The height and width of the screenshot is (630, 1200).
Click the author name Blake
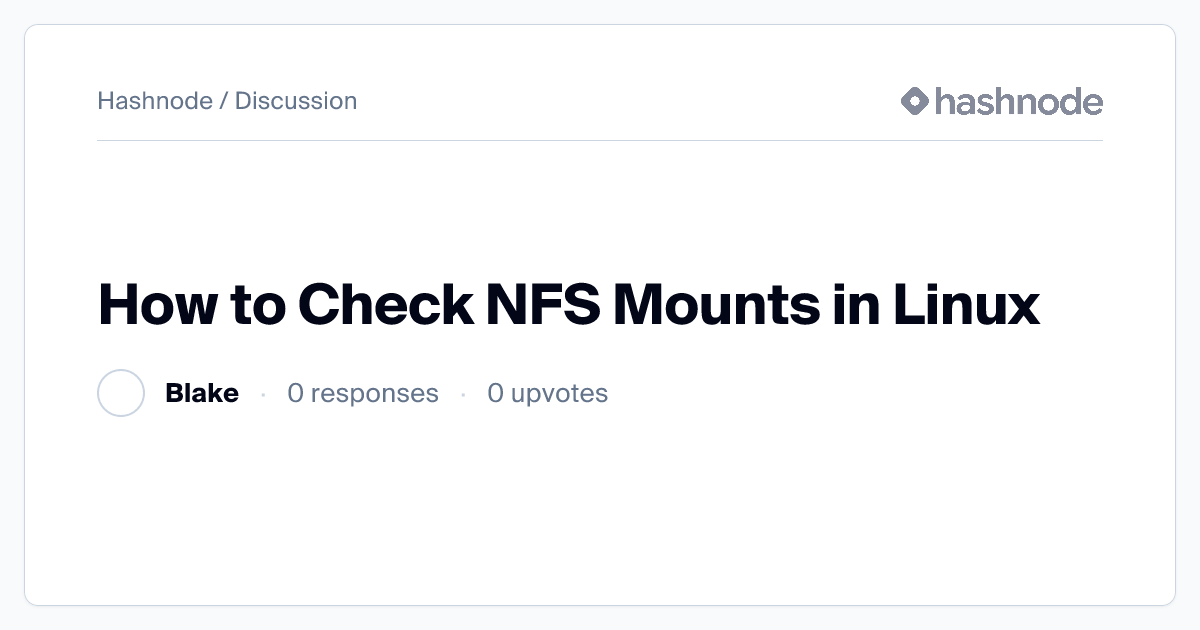[x=202, y=393]
